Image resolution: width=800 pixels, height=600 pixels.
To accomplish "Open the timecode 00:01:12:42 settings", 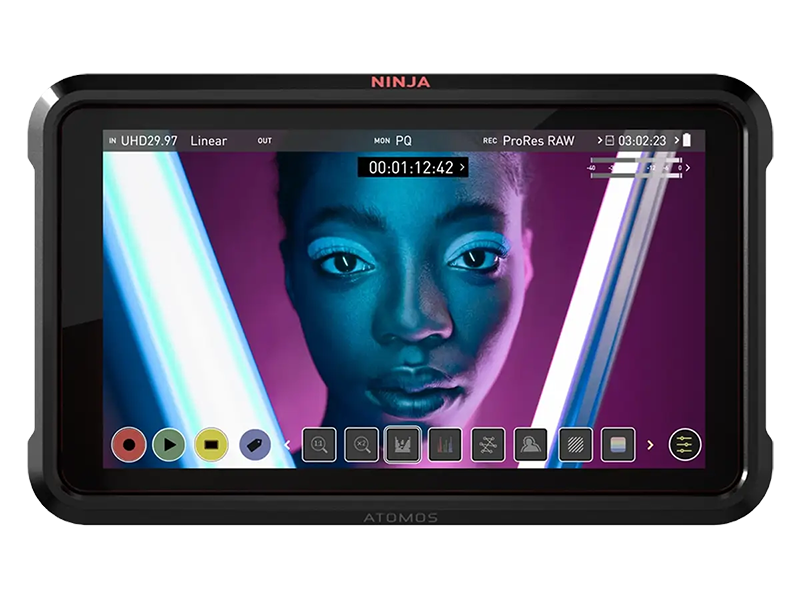I will click(412, 168).
